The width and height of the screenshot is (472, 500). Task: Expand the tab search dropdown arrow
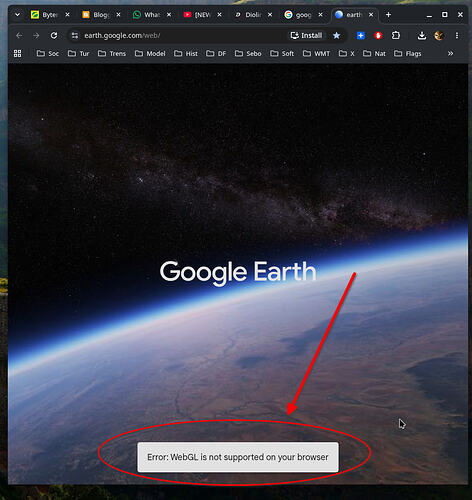17,15
